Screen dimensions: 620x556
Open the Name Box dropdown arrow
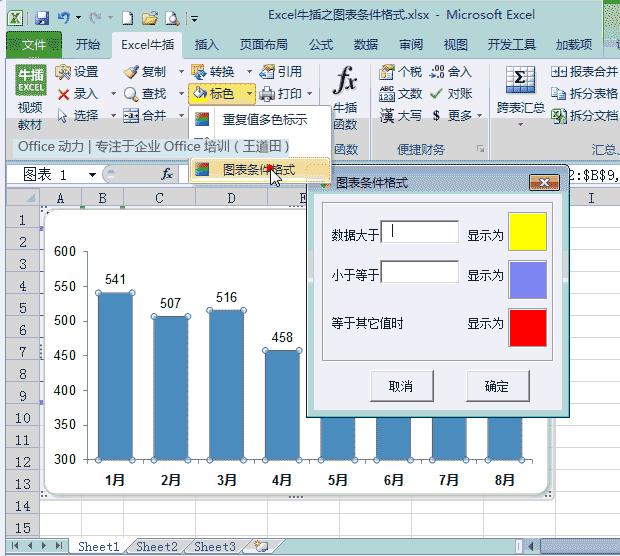coord(93,174)
